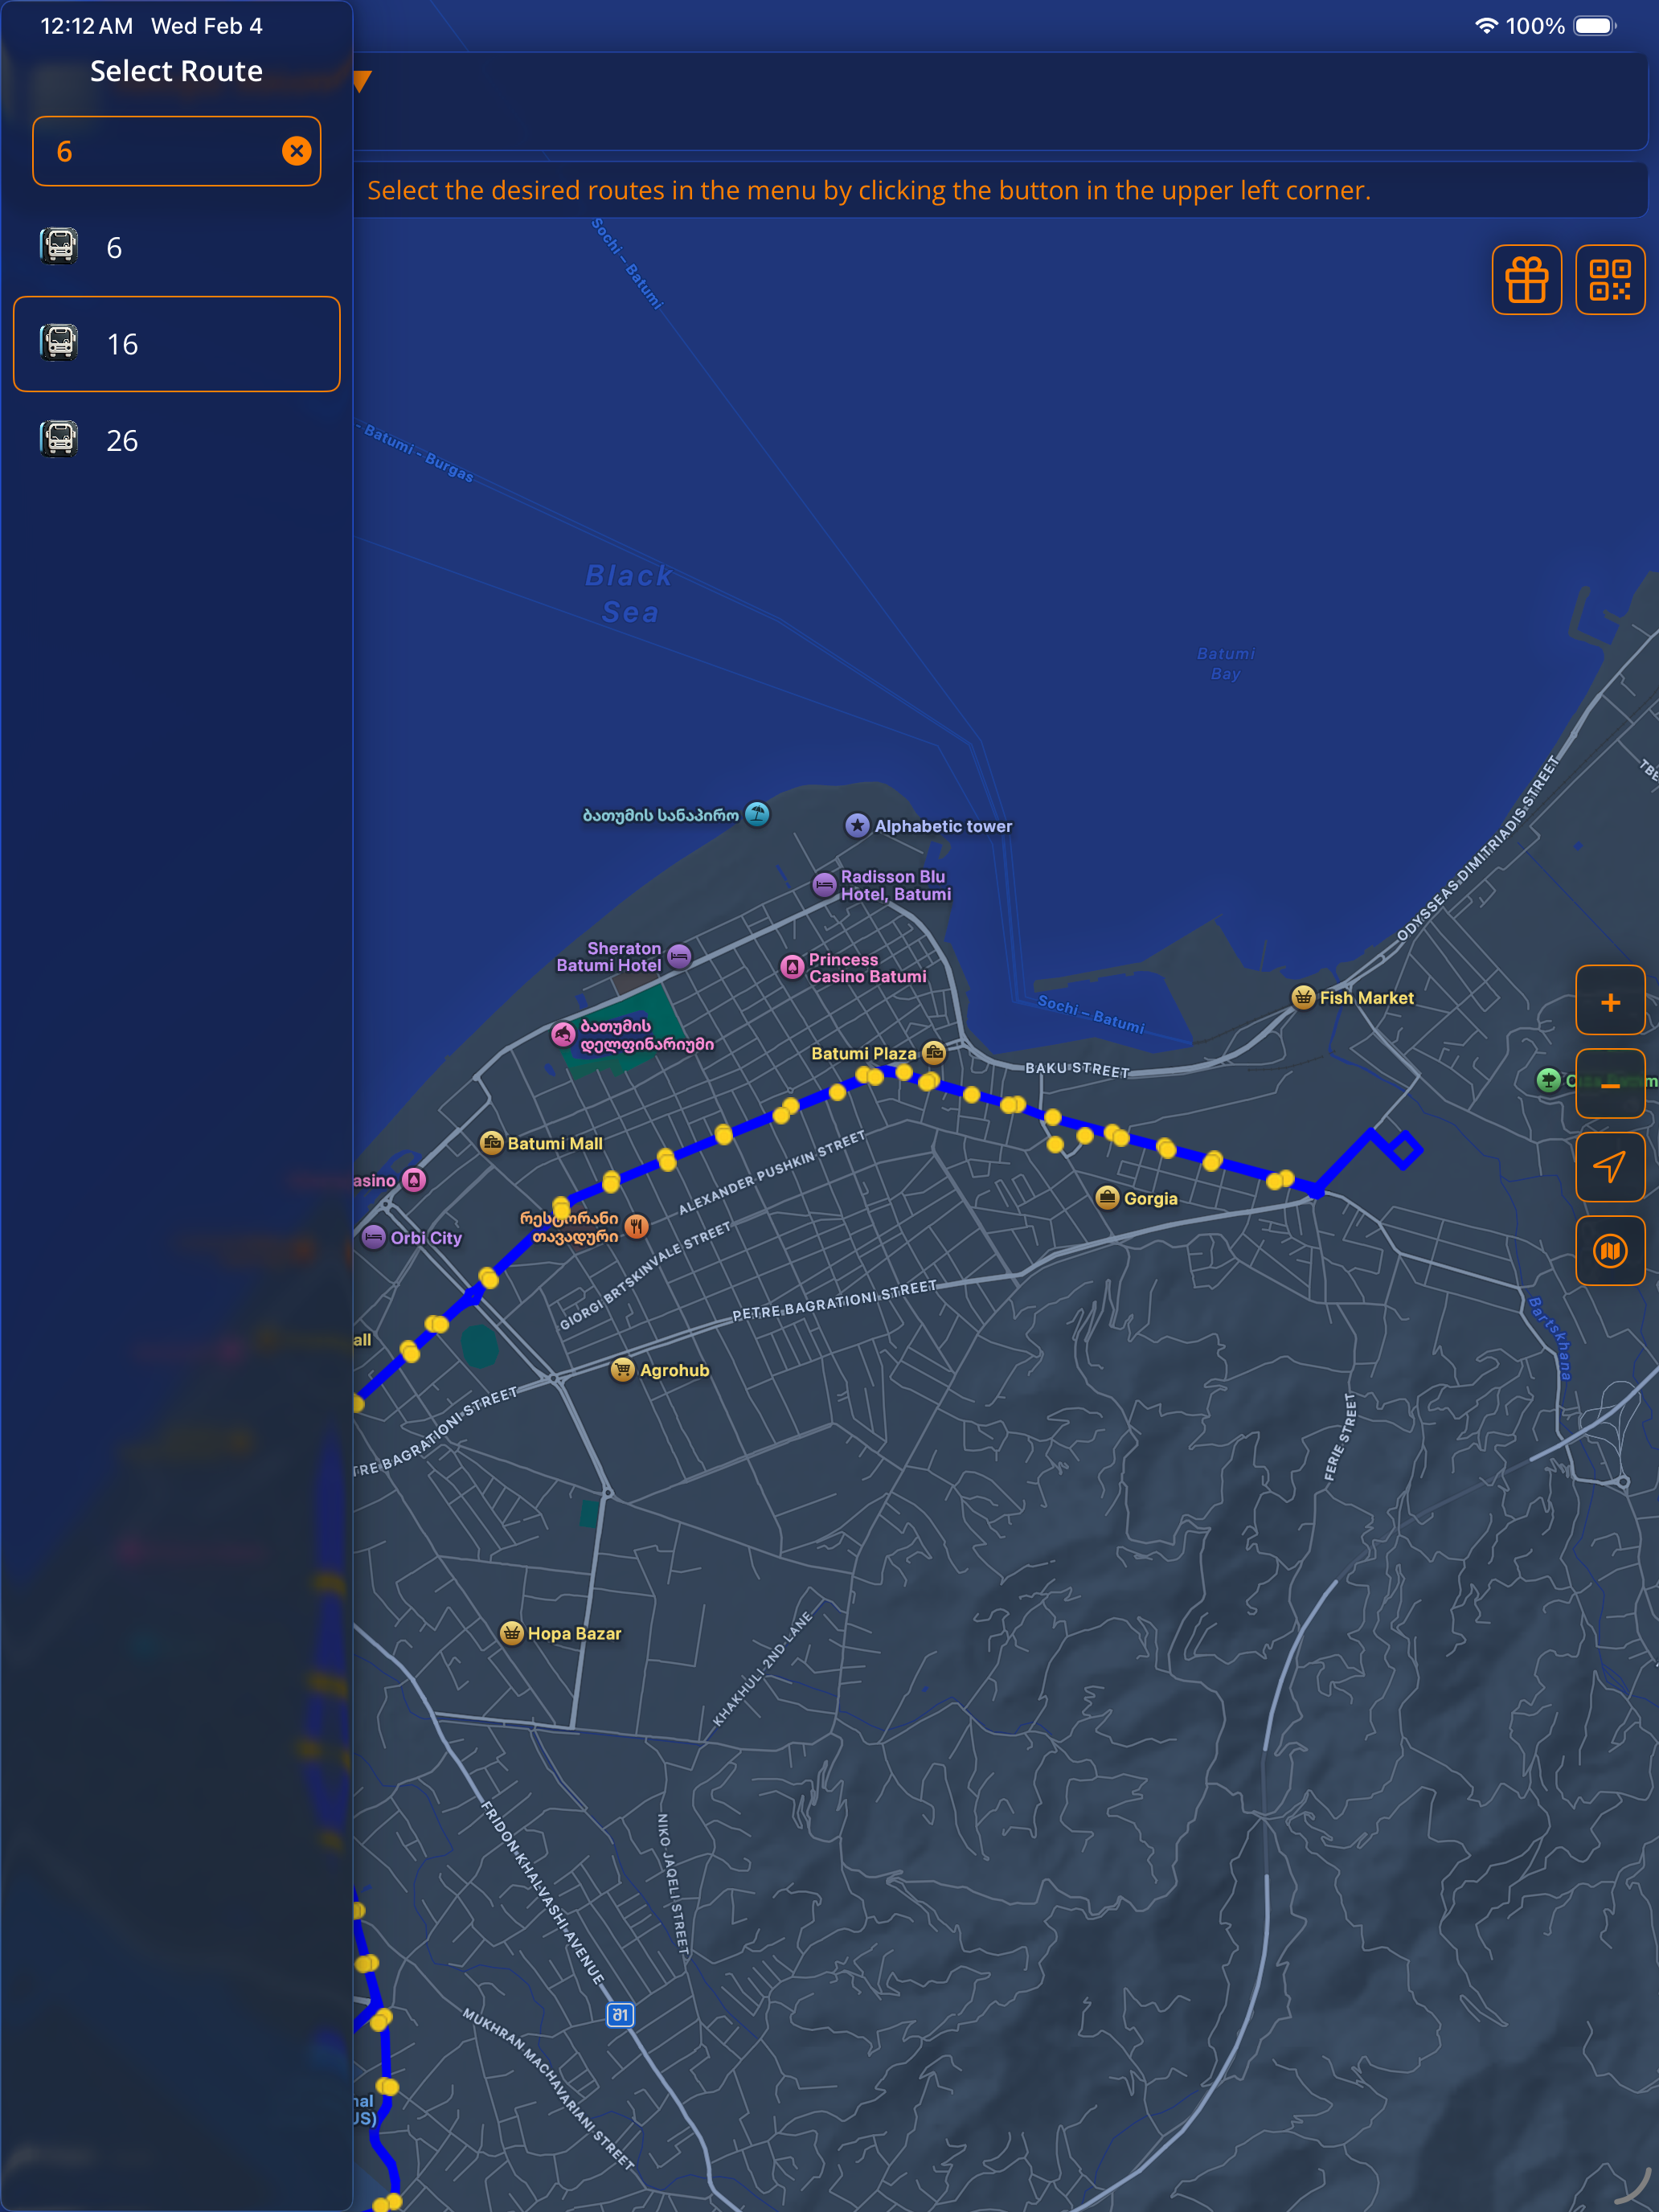
Task: Zoom out with the minus button
Action: point(1610,1084)
